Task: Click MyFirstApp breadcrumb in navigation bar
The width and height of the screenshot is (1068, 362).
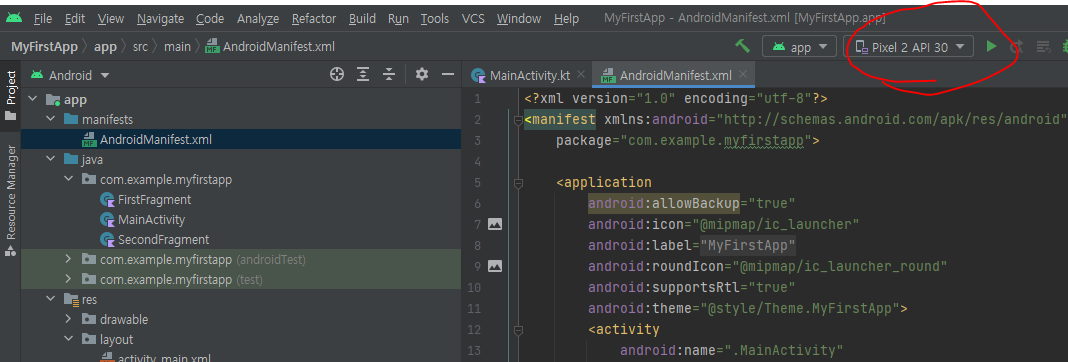Action: pos(44,47)
